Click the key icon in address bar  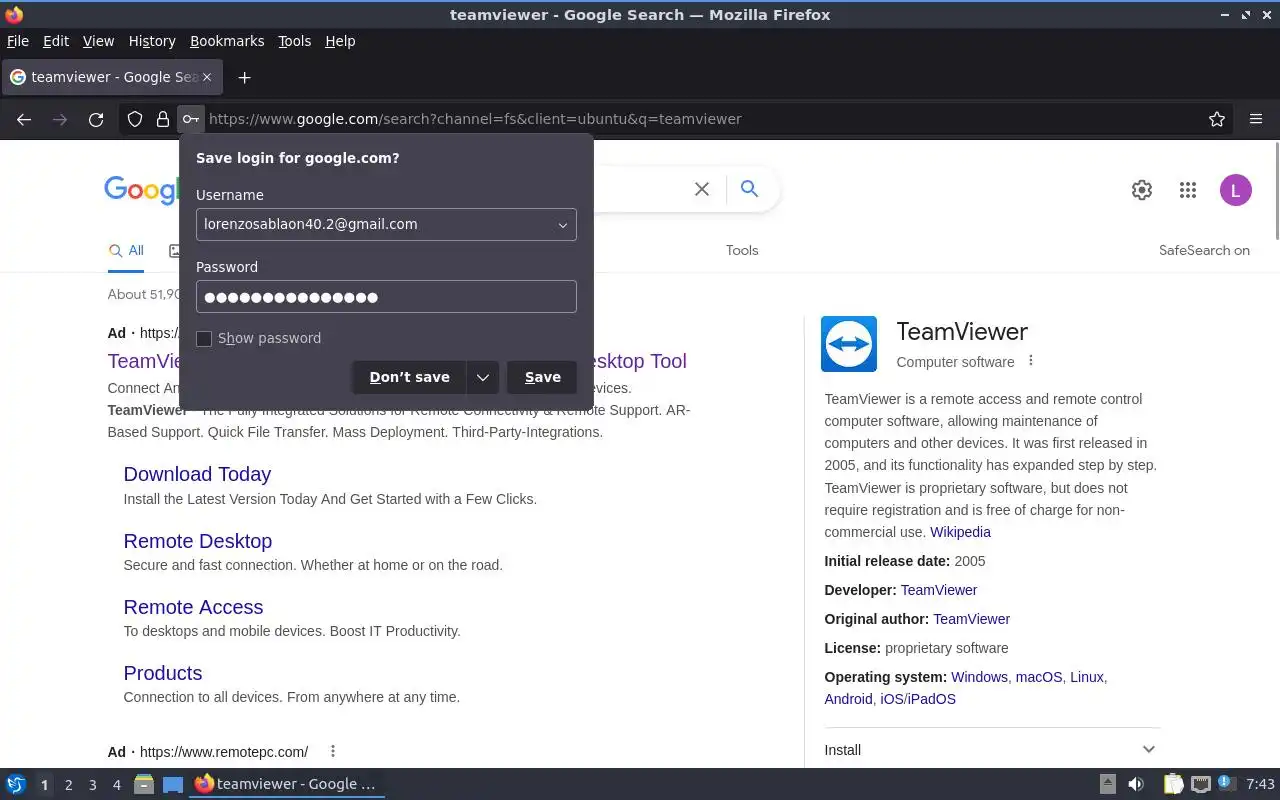[190, 119]
